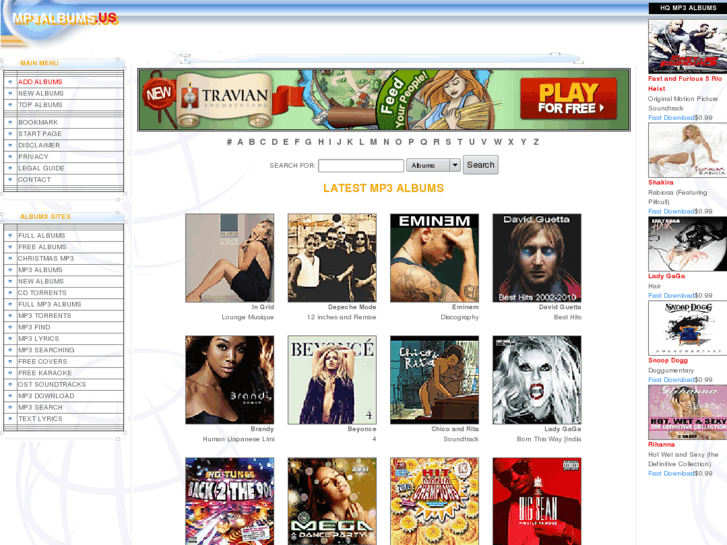The image size is (727, 545).
Task: Filter albums by the # symbol
Action: 229,142
